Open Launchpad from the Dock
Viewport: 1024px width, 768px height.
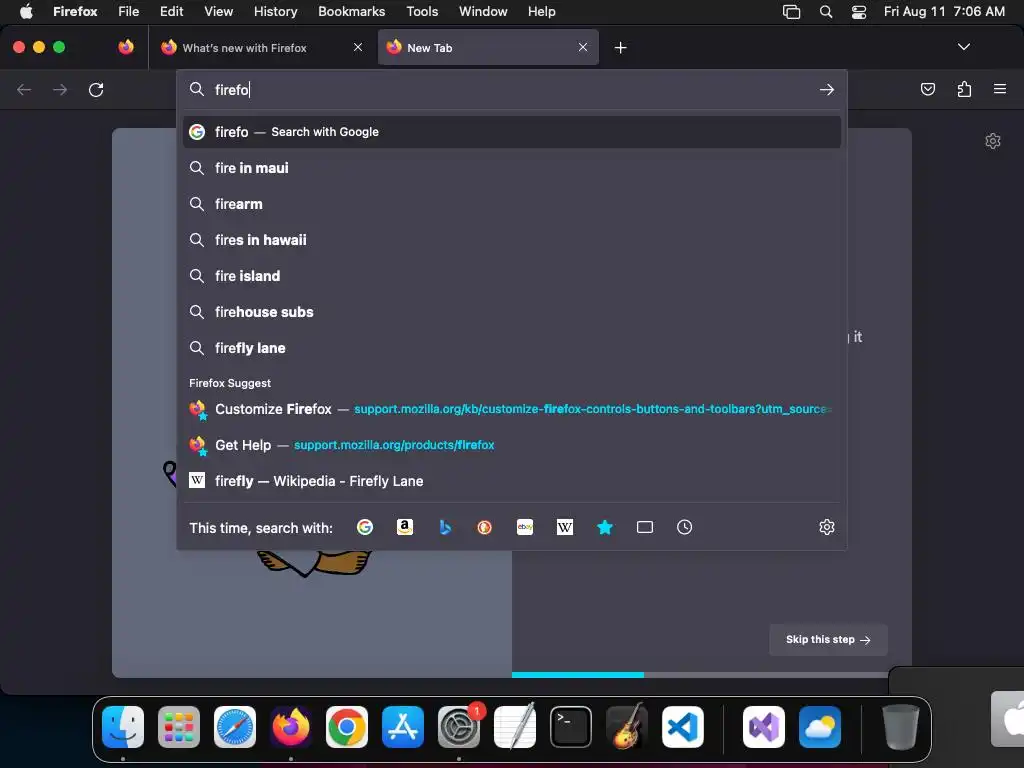(179, 727)
